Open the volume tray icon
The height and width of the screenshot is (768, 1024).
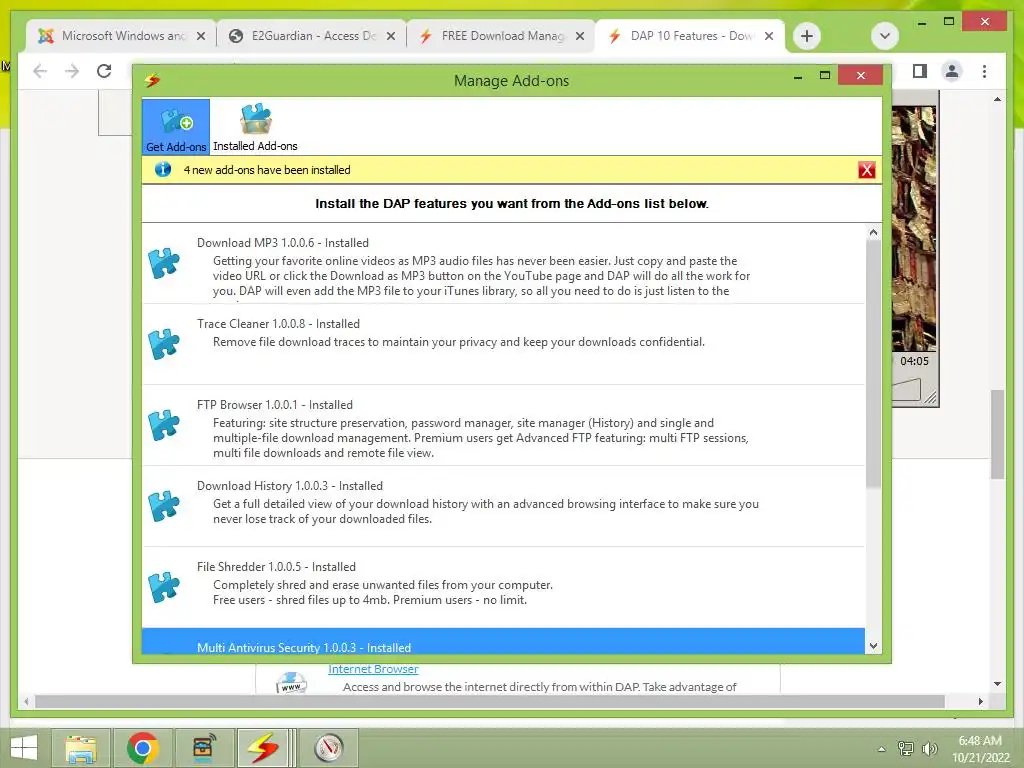click(930, 748)
